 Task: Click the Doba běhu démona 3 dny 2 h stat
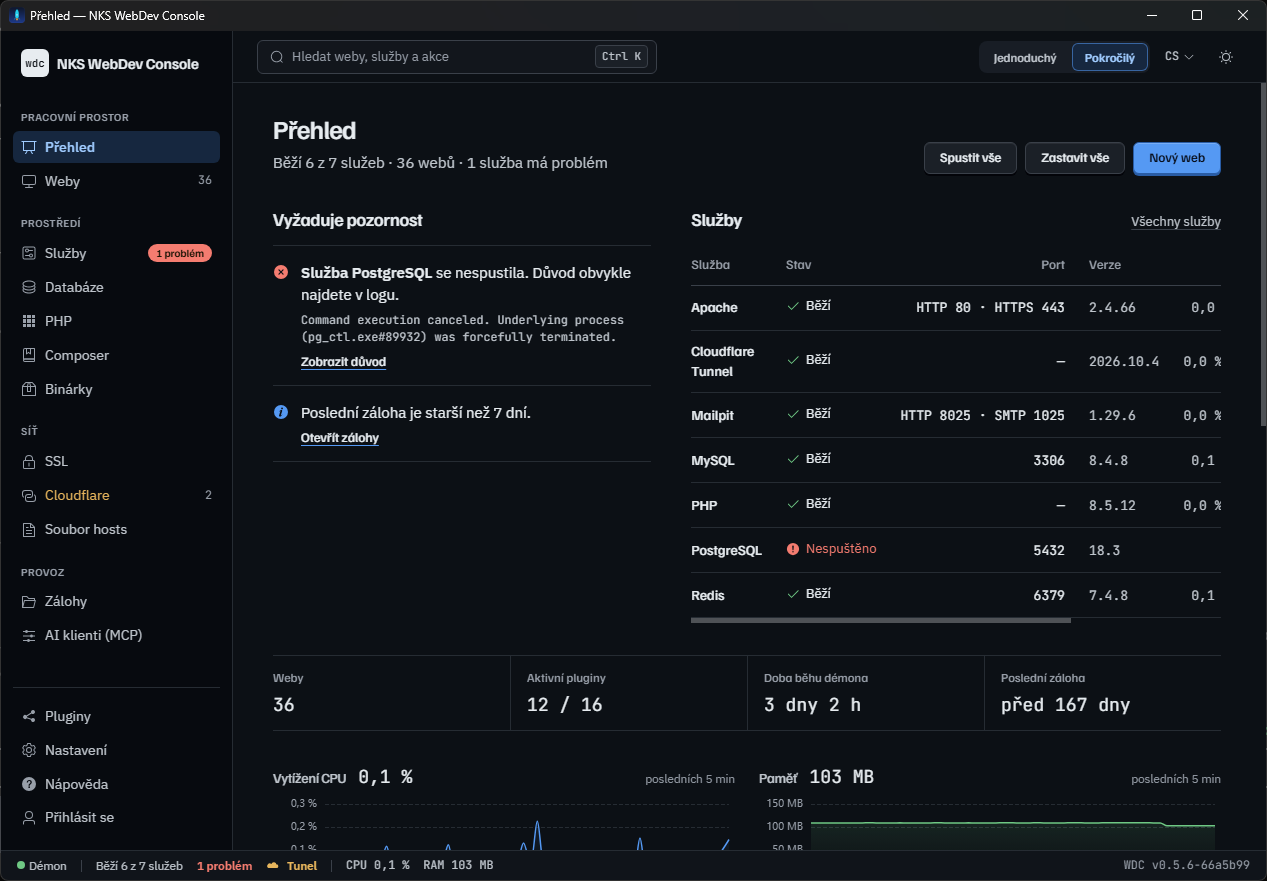(x=865, y=693)
